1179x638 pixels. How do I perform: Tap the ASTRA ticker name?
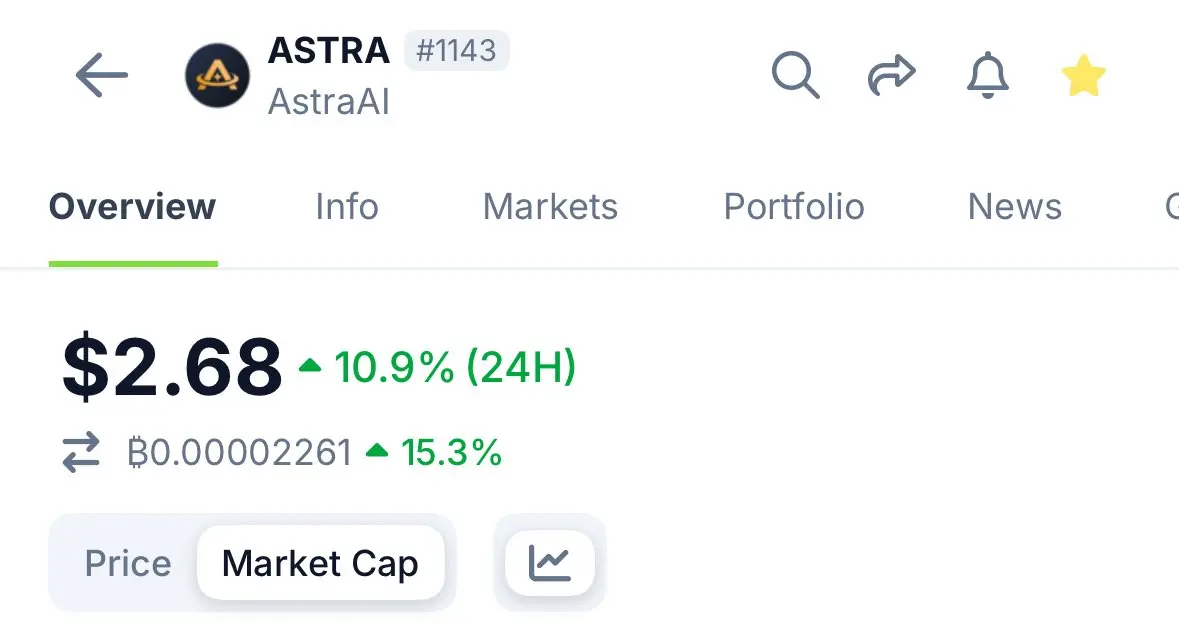[x=329, y=50]
